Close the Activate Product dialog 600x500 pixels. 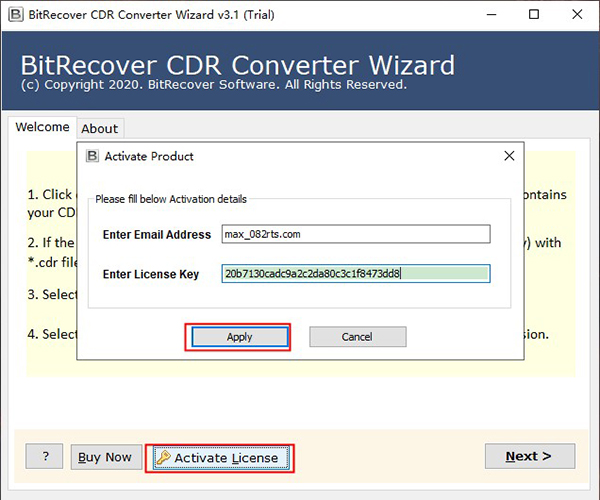[x=509, y=156]
